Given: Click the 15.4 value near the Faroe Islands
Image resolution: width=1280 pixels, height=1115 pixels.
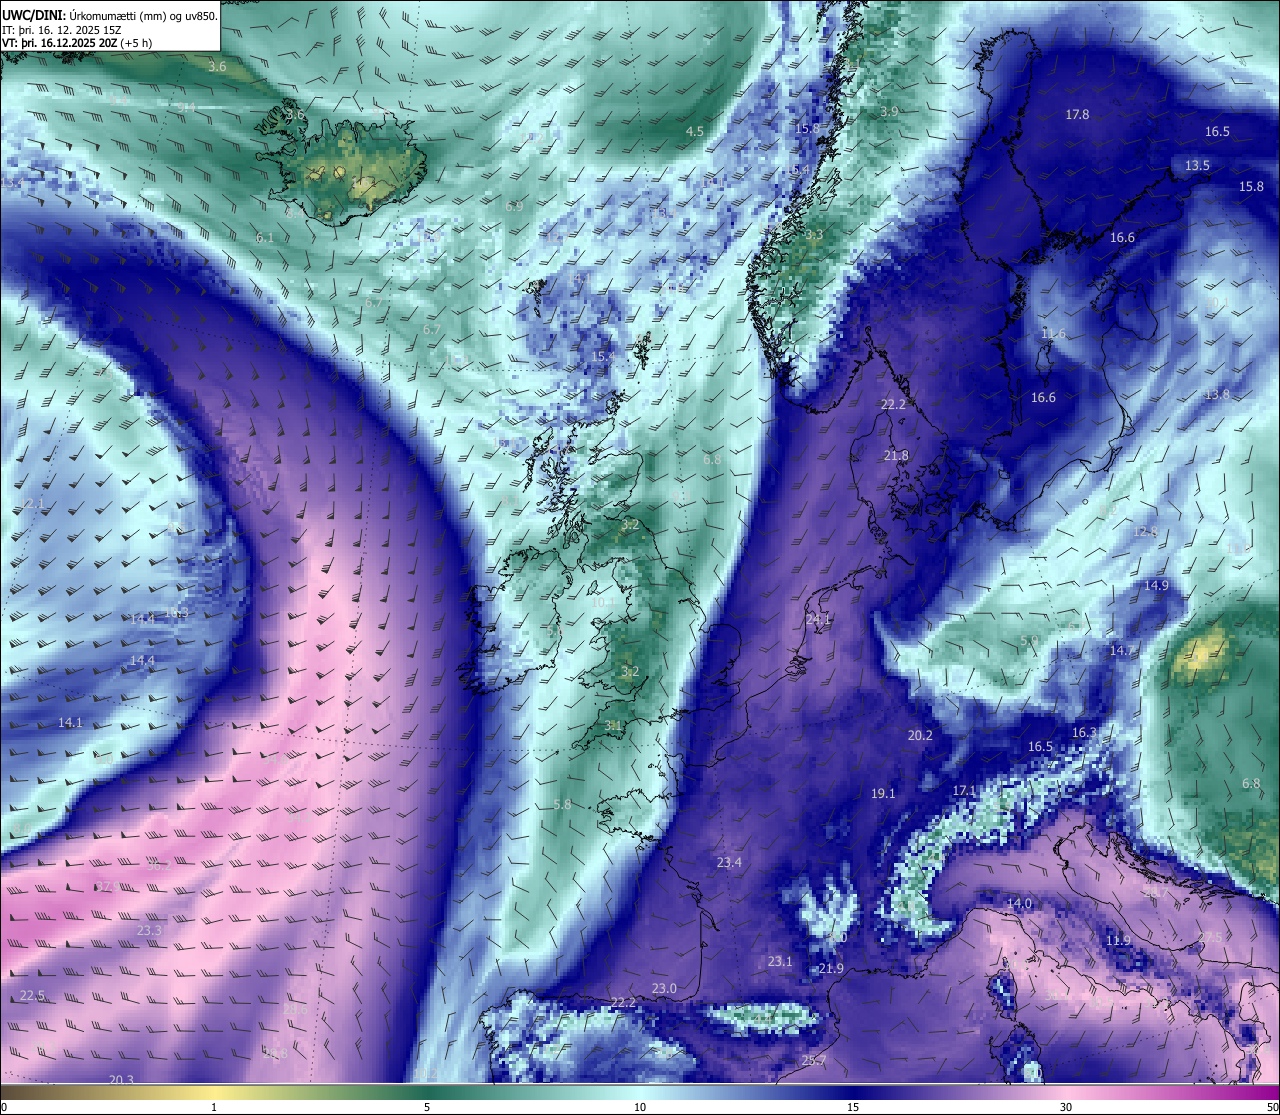Looking at the screenshot, I should click(603, 357).
